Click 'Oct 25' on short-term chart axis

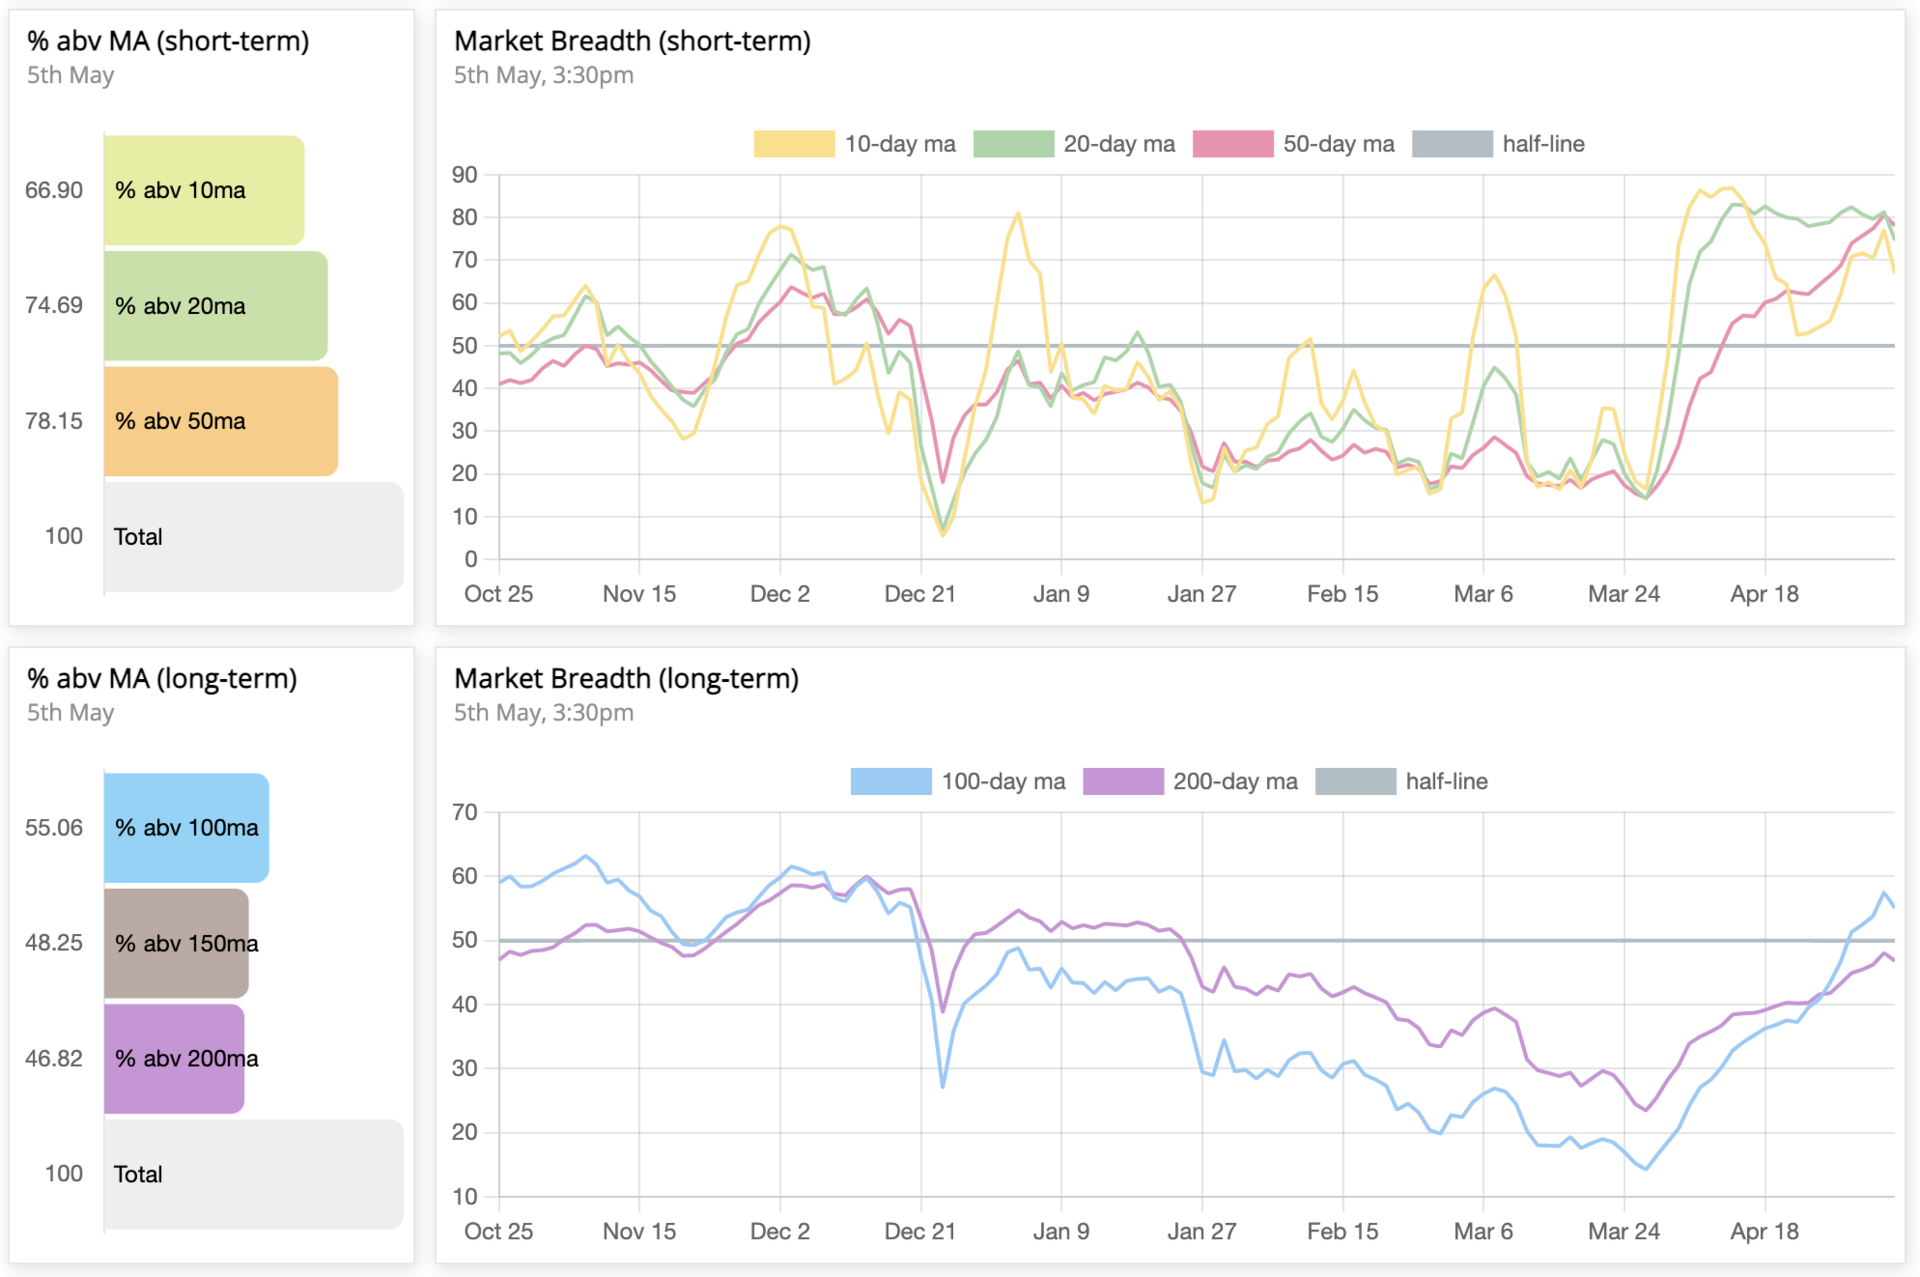pyautogui.click(x=498, y=594)
